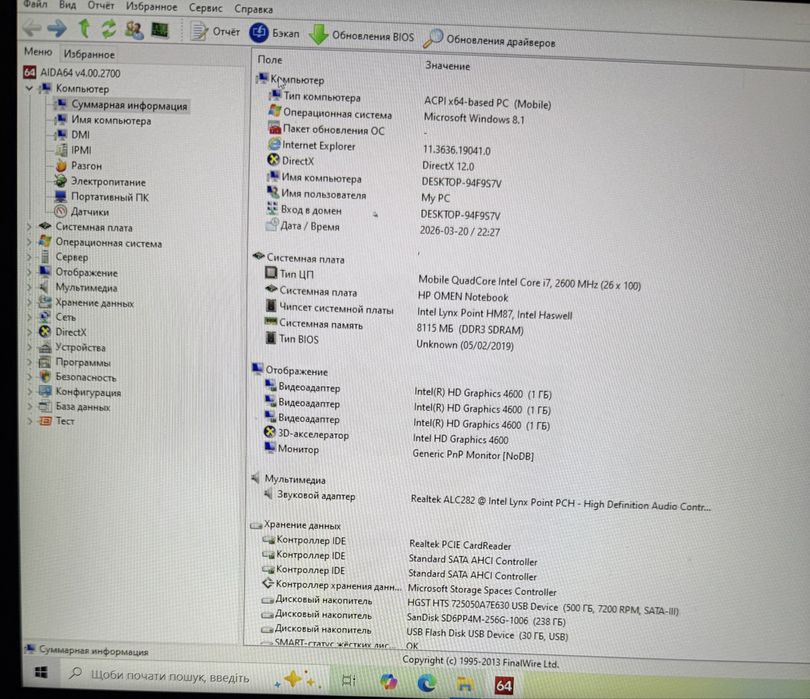Click the Back navigation arrow
810x699 pixels.
click(33, 27)
